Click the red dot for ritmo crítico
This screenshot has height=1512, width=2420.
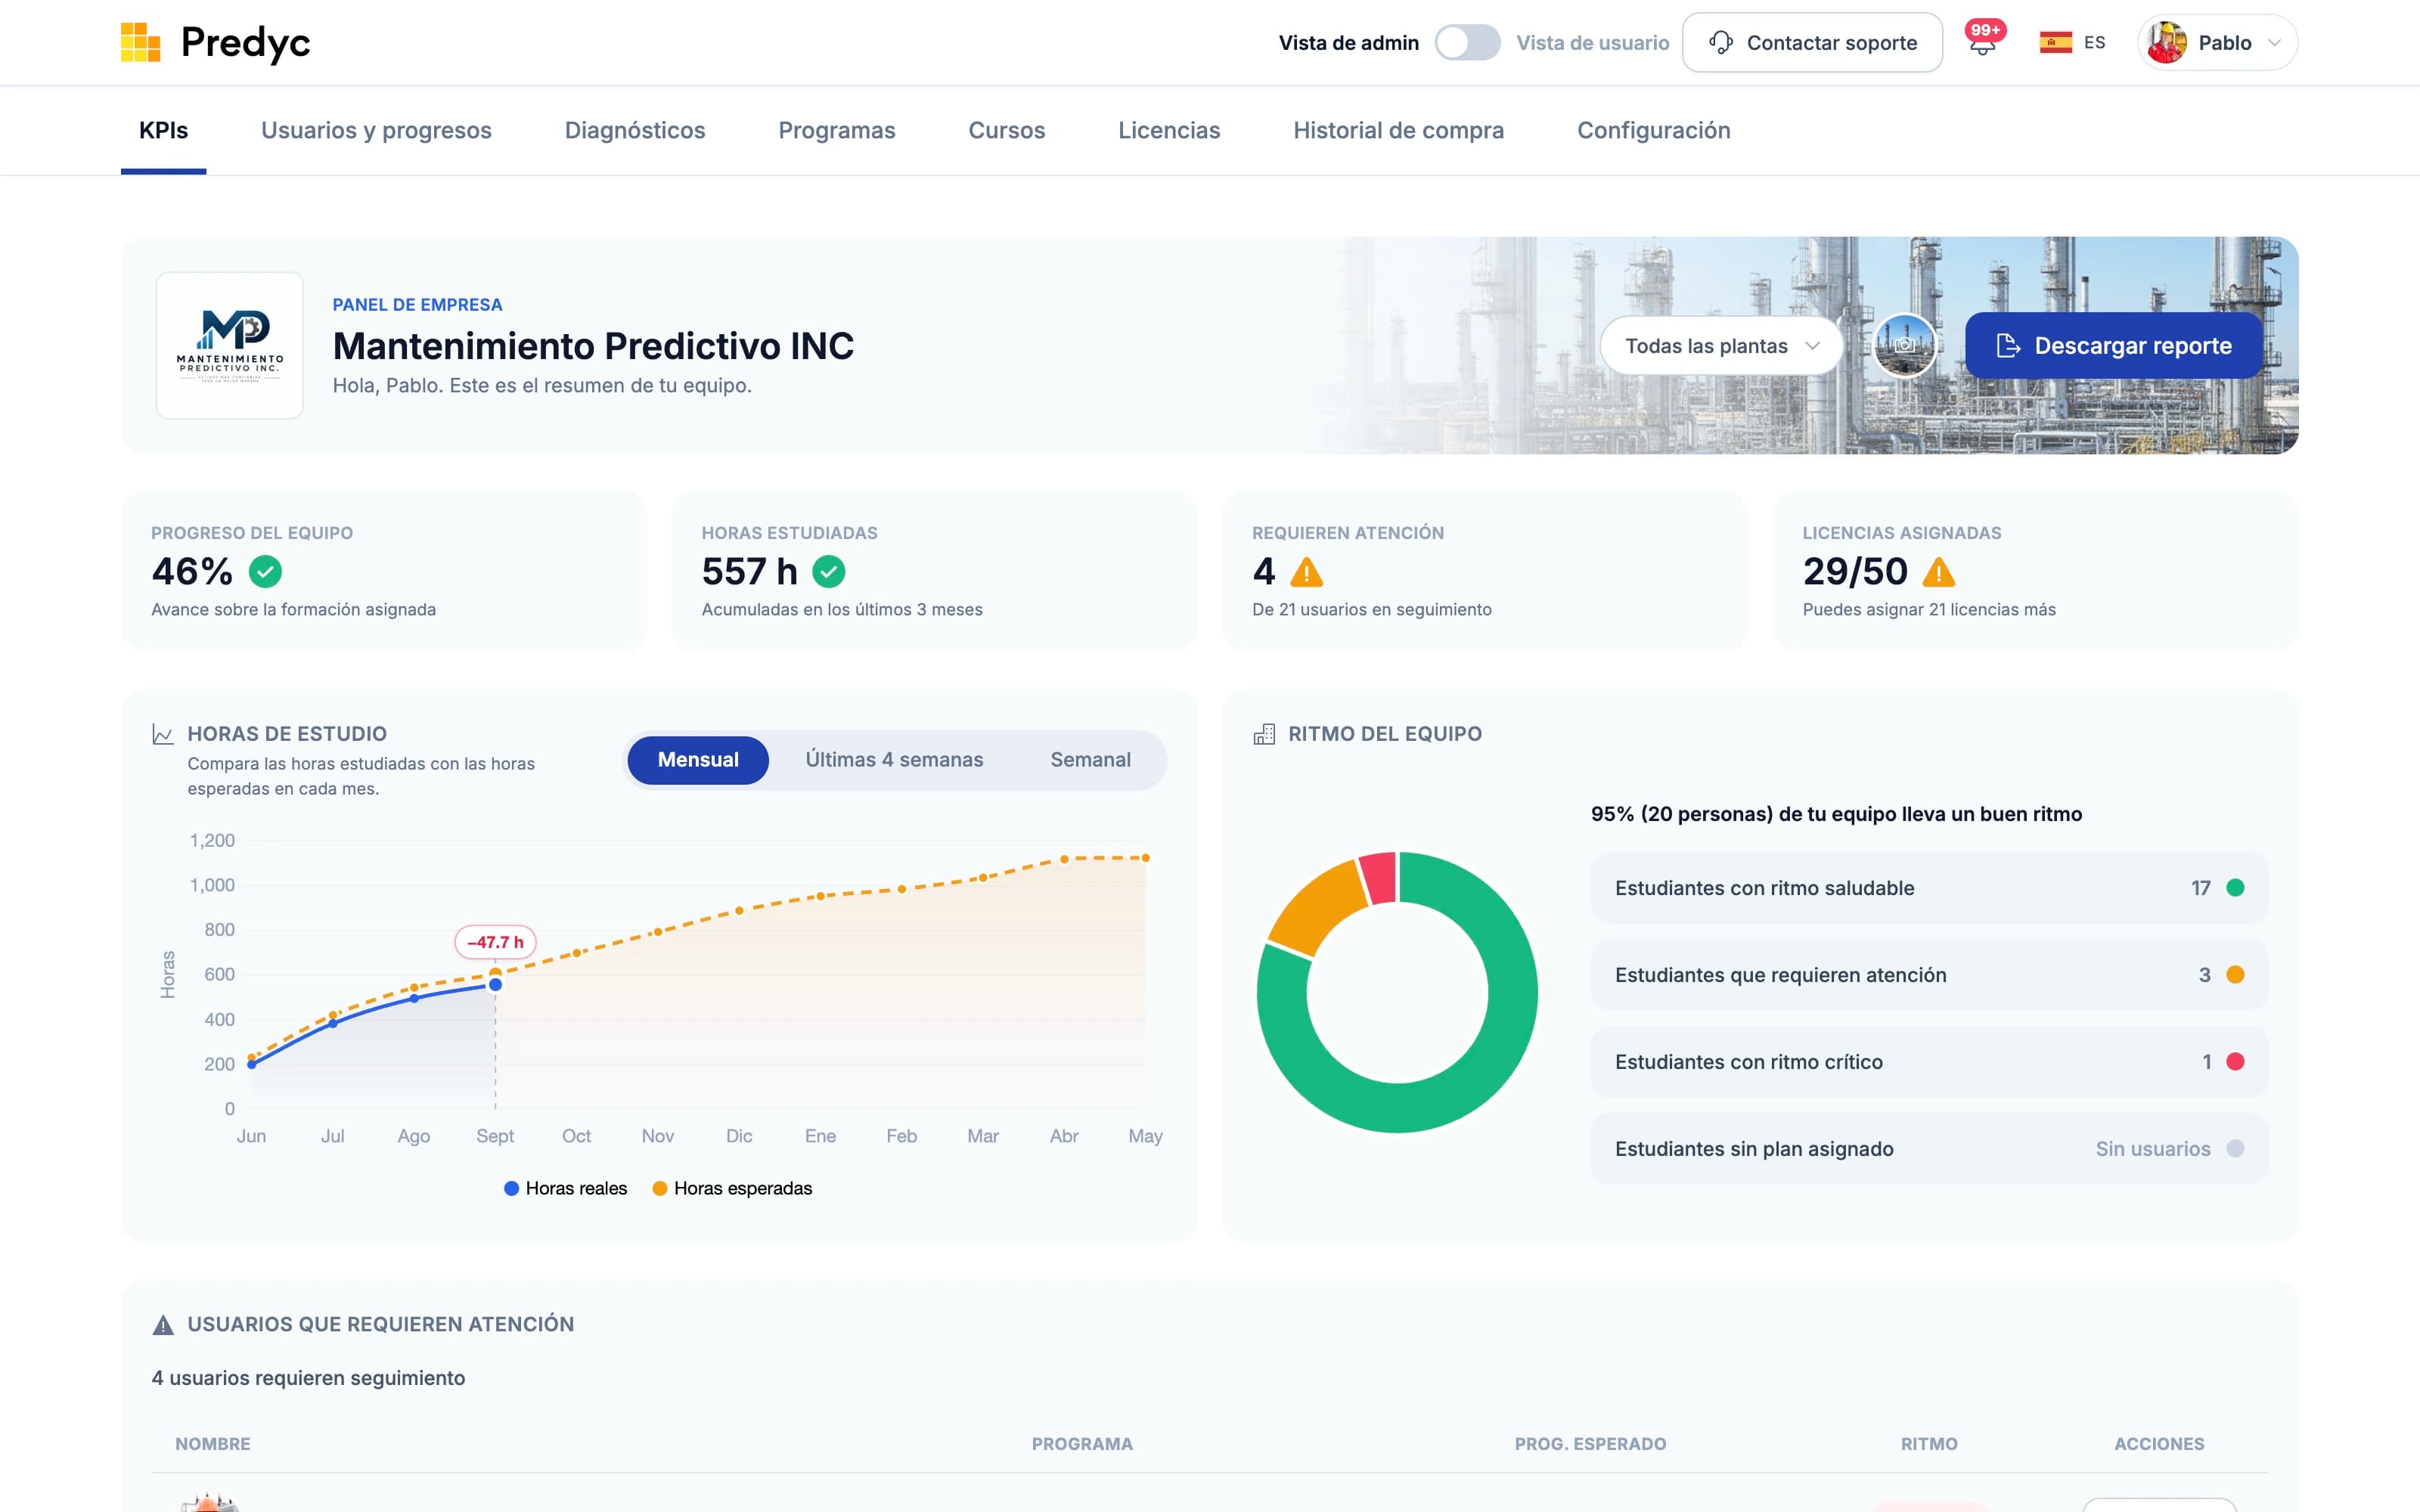pyautogui.click(x=2235, y=1062)
